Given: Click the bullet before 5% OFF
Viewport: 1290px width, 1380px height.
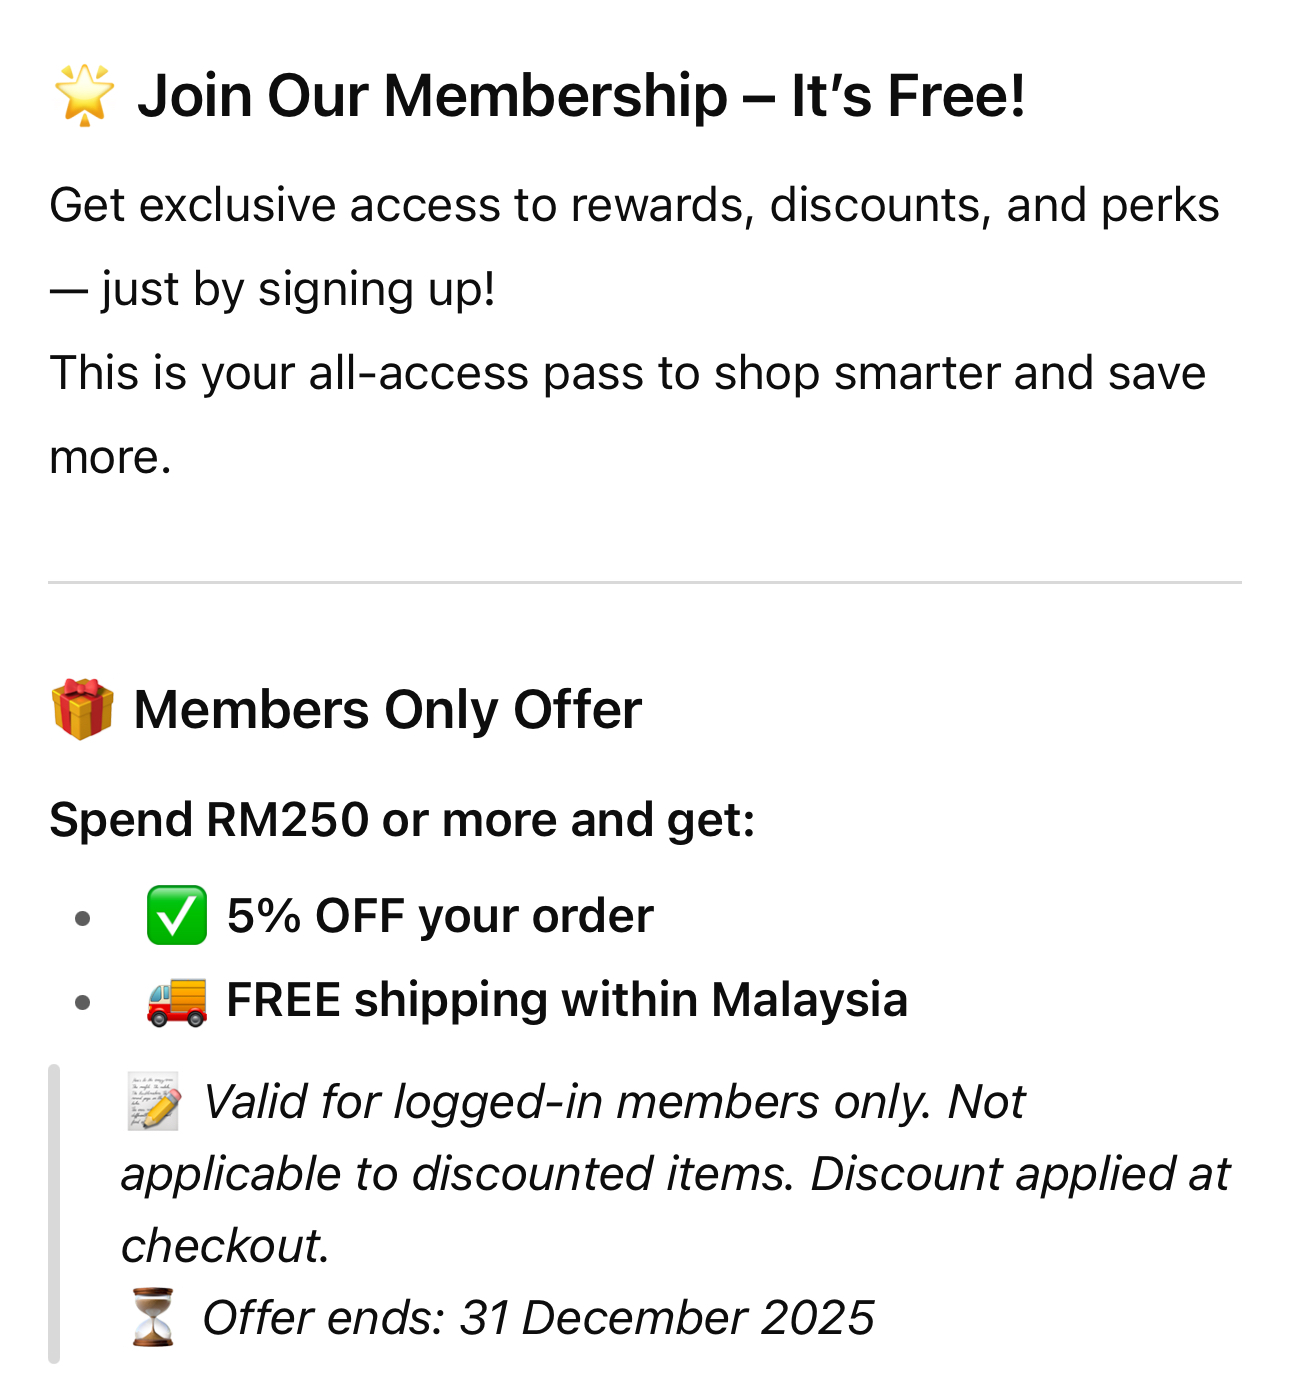Looking at the screenshot, I should point(83,917).
